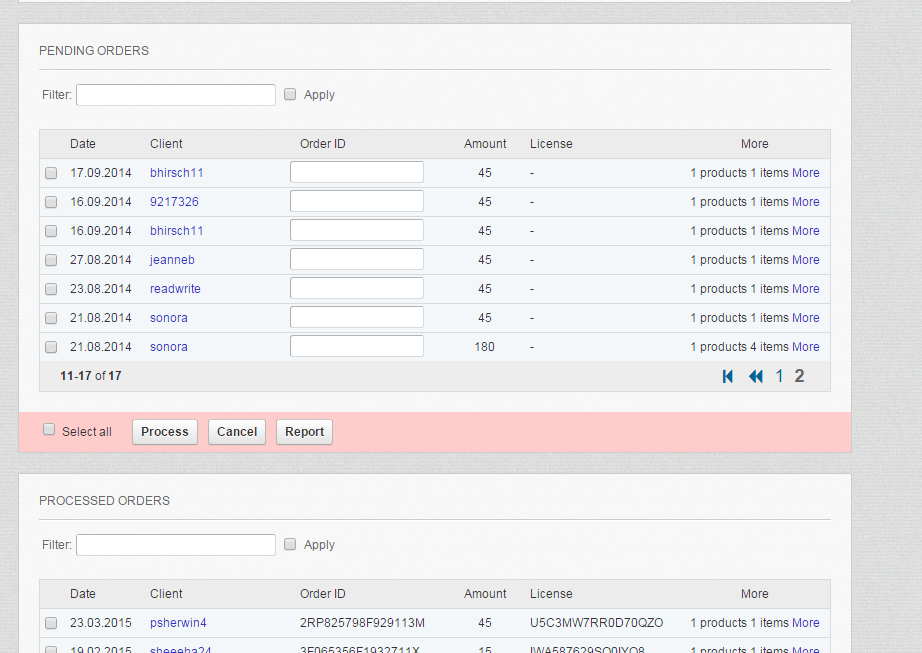Open page 1 of pending orders
Screen dimensions: 922x653
tap(780, 376)
